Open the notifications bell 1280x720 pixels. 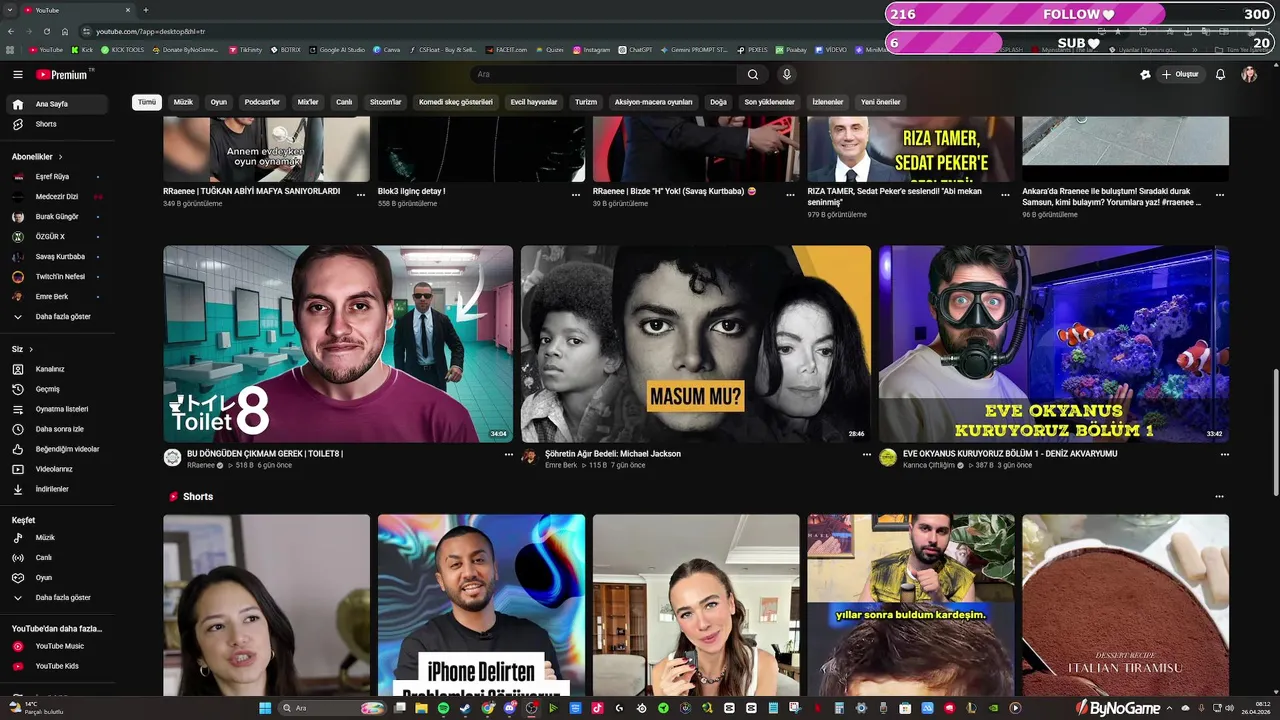(1220, 74)
